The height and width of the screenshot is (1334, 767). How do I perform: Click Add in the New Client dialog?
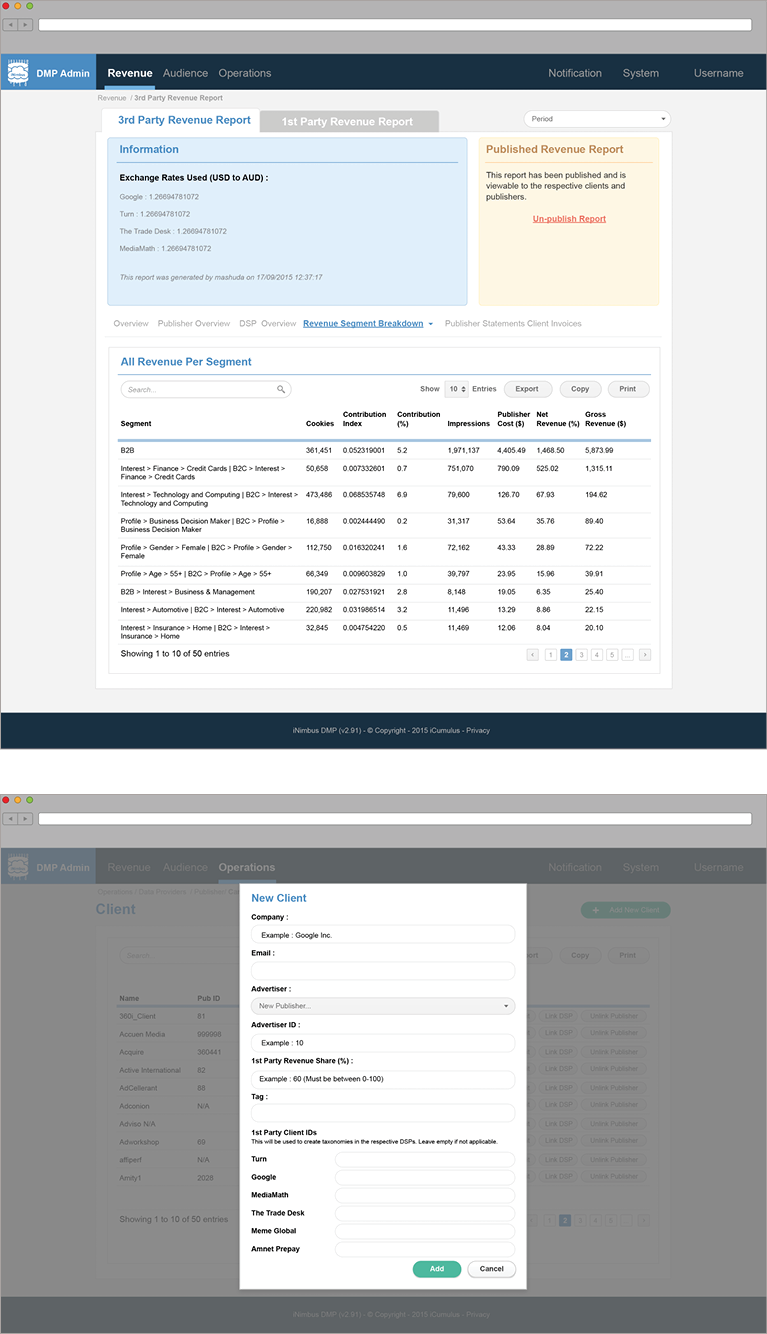437,1269
